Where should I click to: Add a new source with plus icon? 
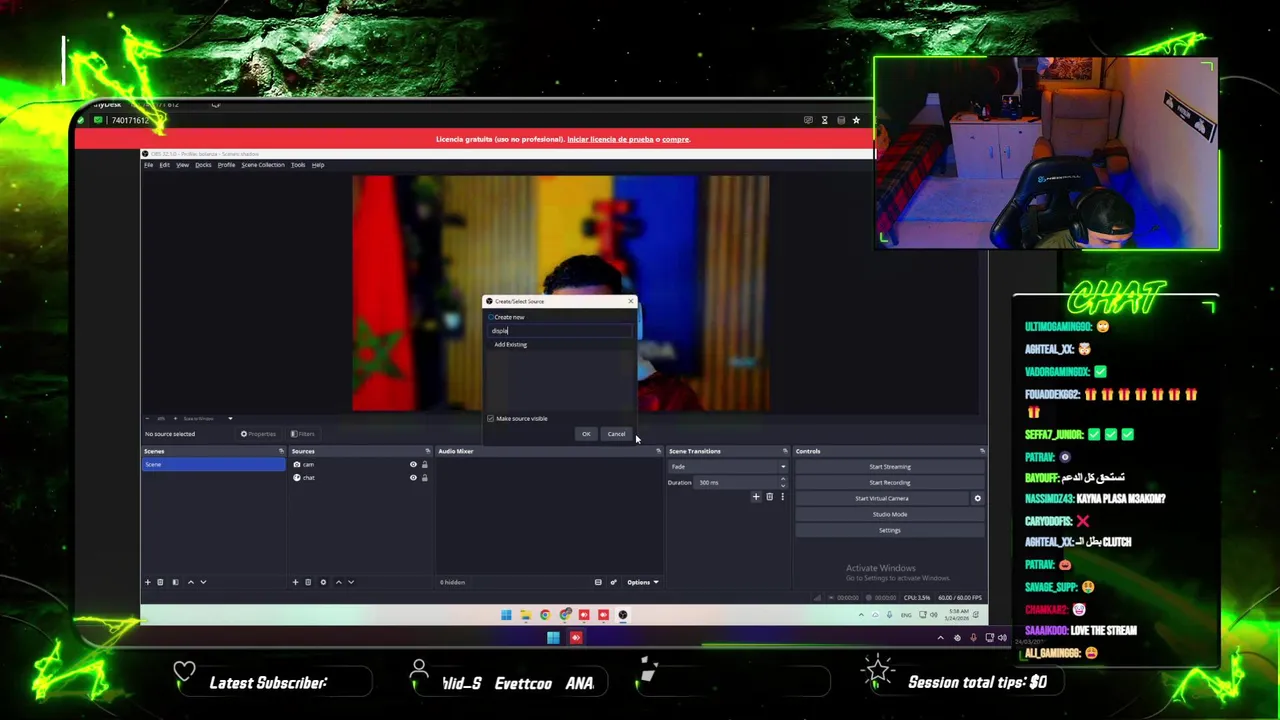[295, 582]
